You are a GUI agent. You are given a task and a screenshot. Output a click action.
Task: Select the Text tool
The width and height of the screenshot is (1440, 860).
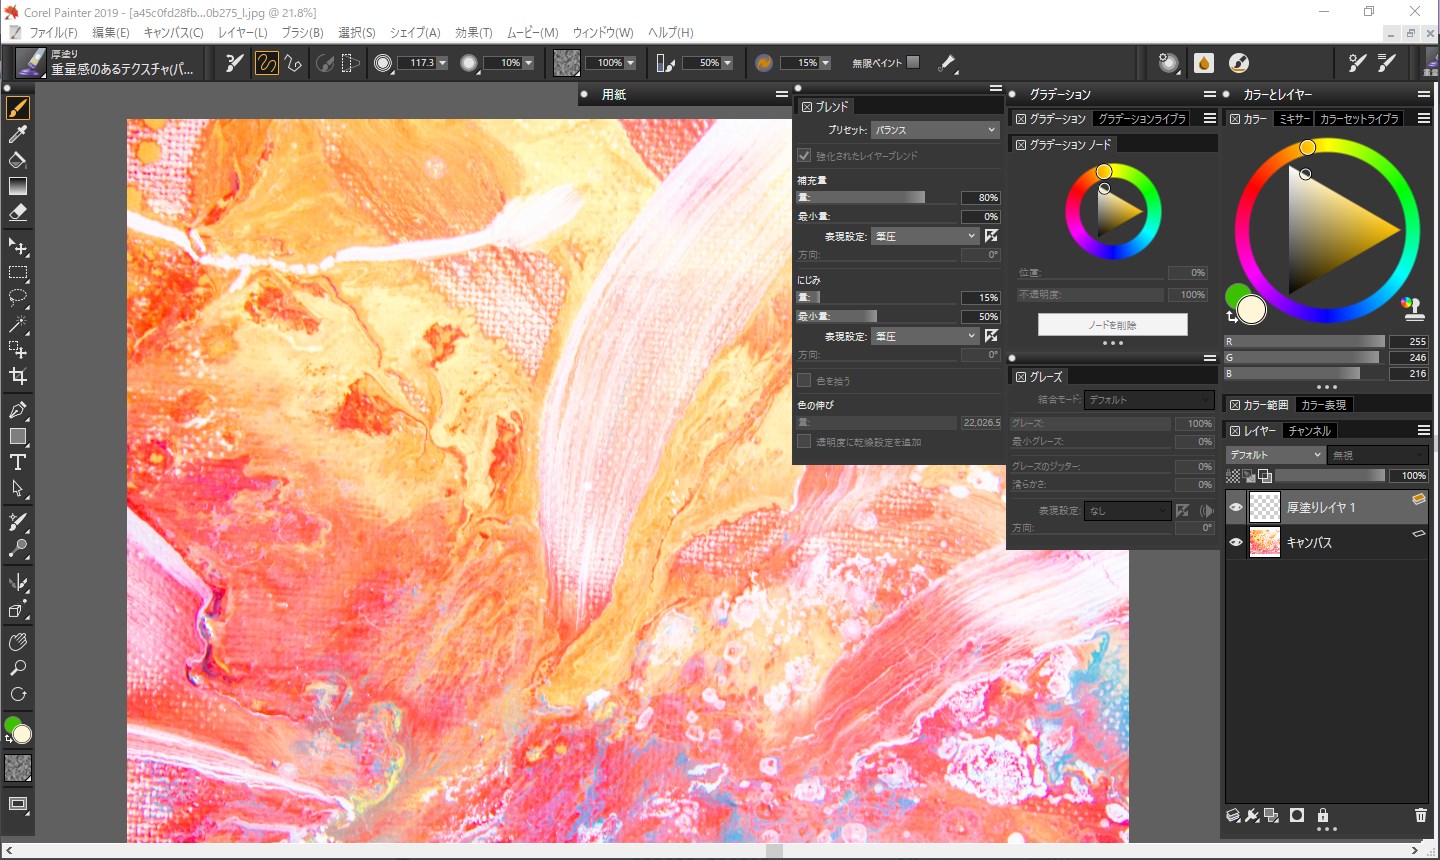tap(18, 462)
